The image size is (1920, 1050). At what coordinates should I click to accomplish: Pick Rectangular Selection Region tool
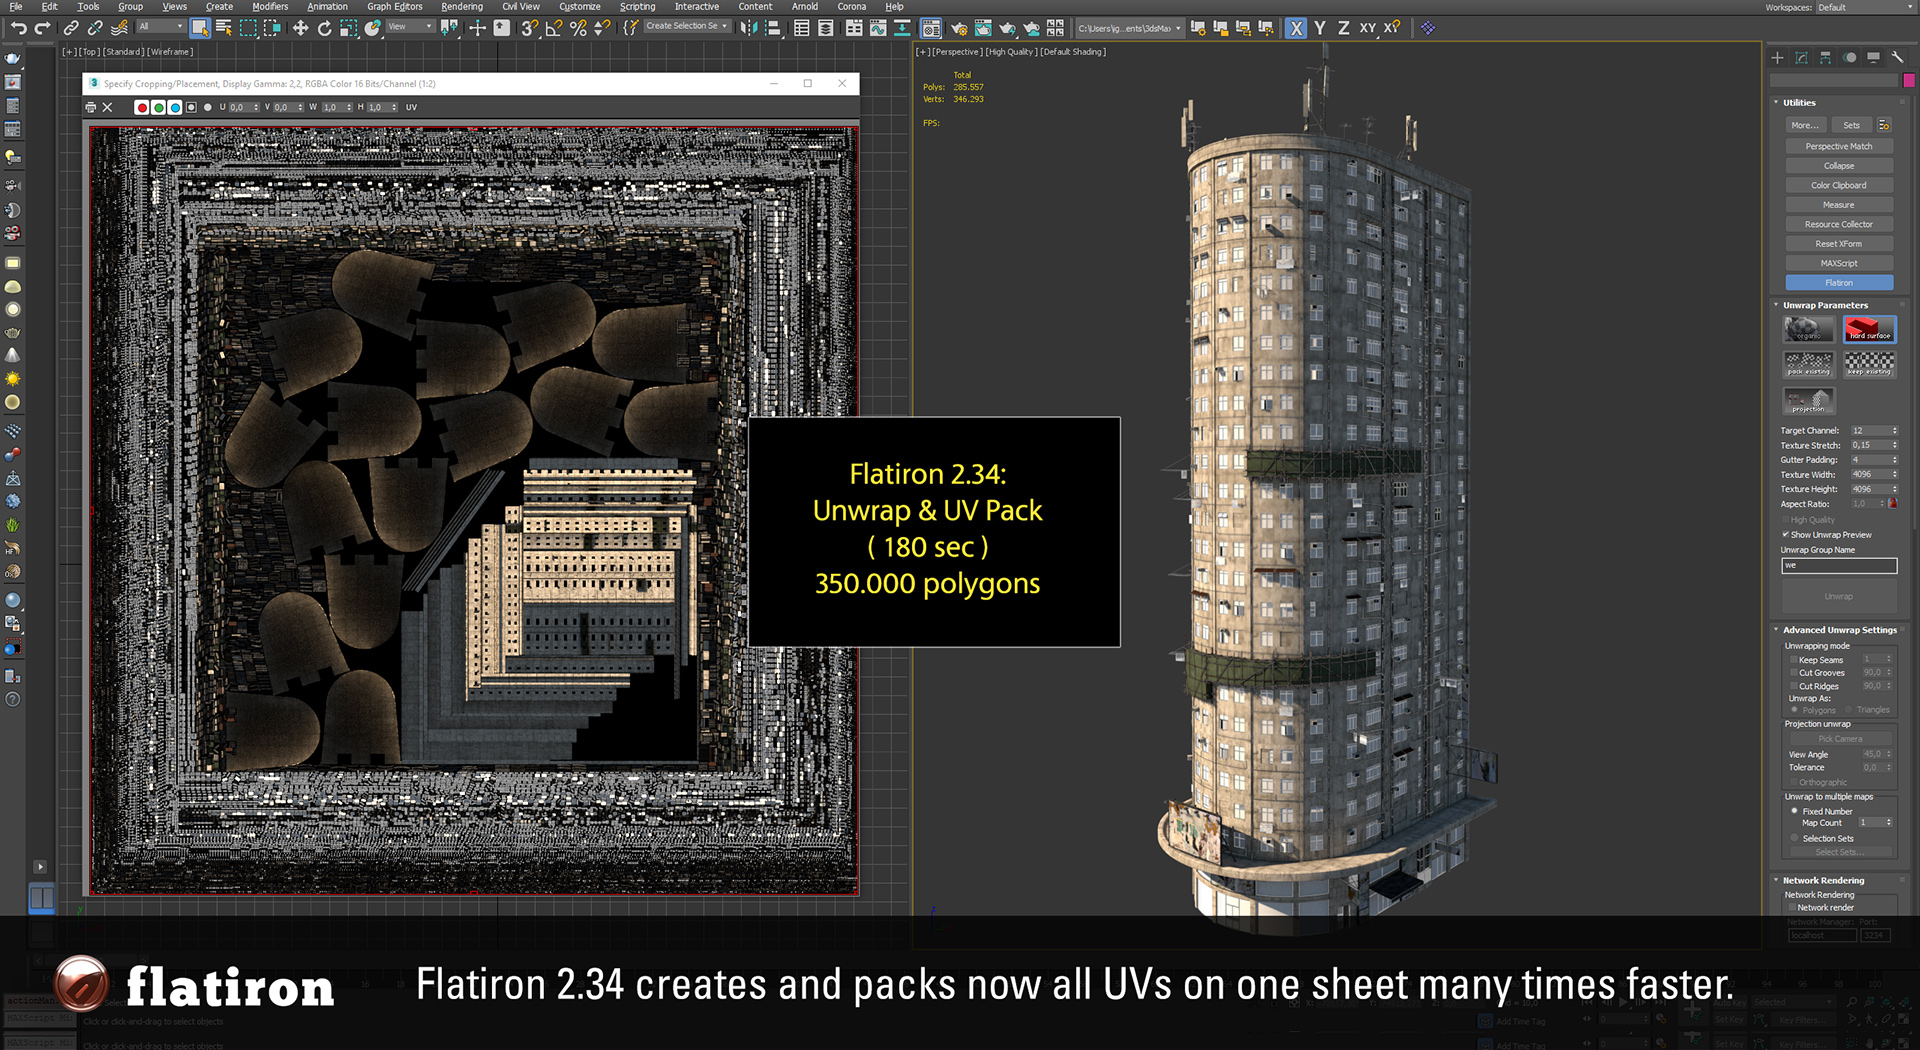click(x=248, y=28)
